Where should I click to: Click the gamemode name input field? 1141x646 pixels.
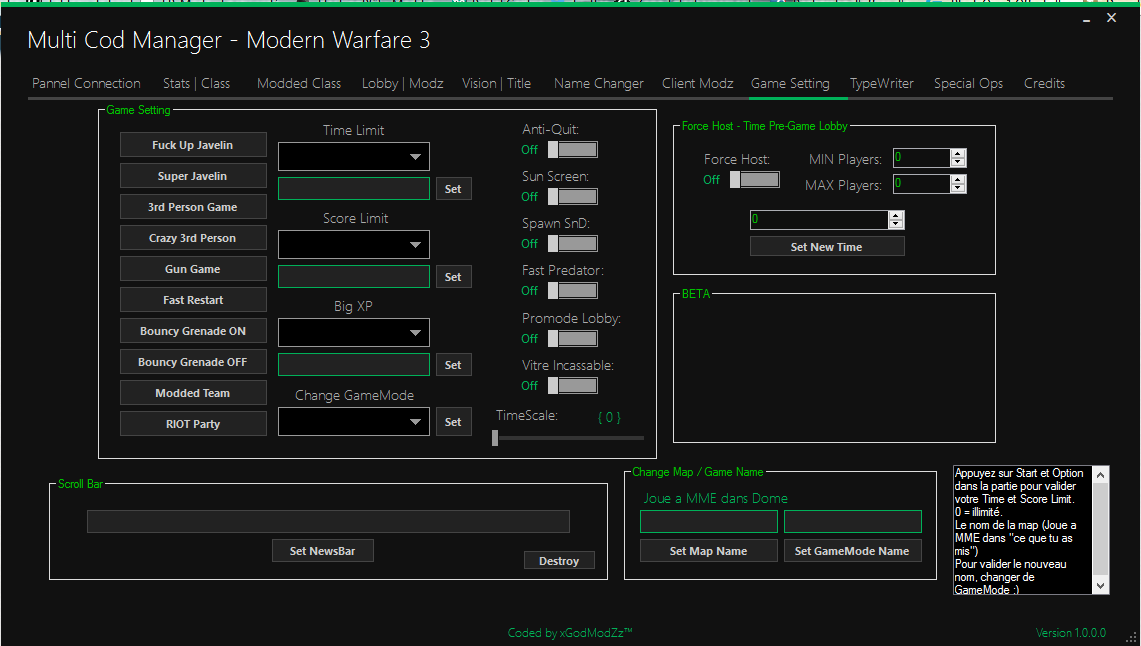coord(853,522)
